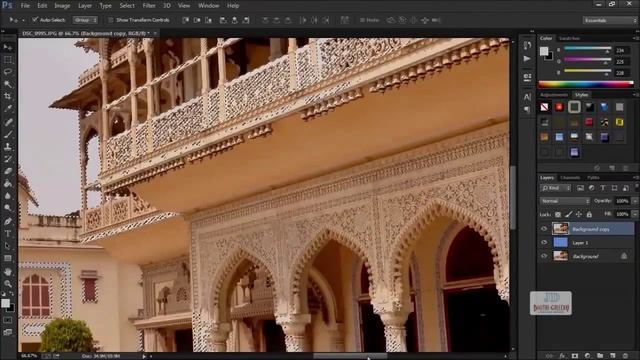
Task: Select the Paint Bucket tool
Action: pyautogui.click(x=8, y=183)
